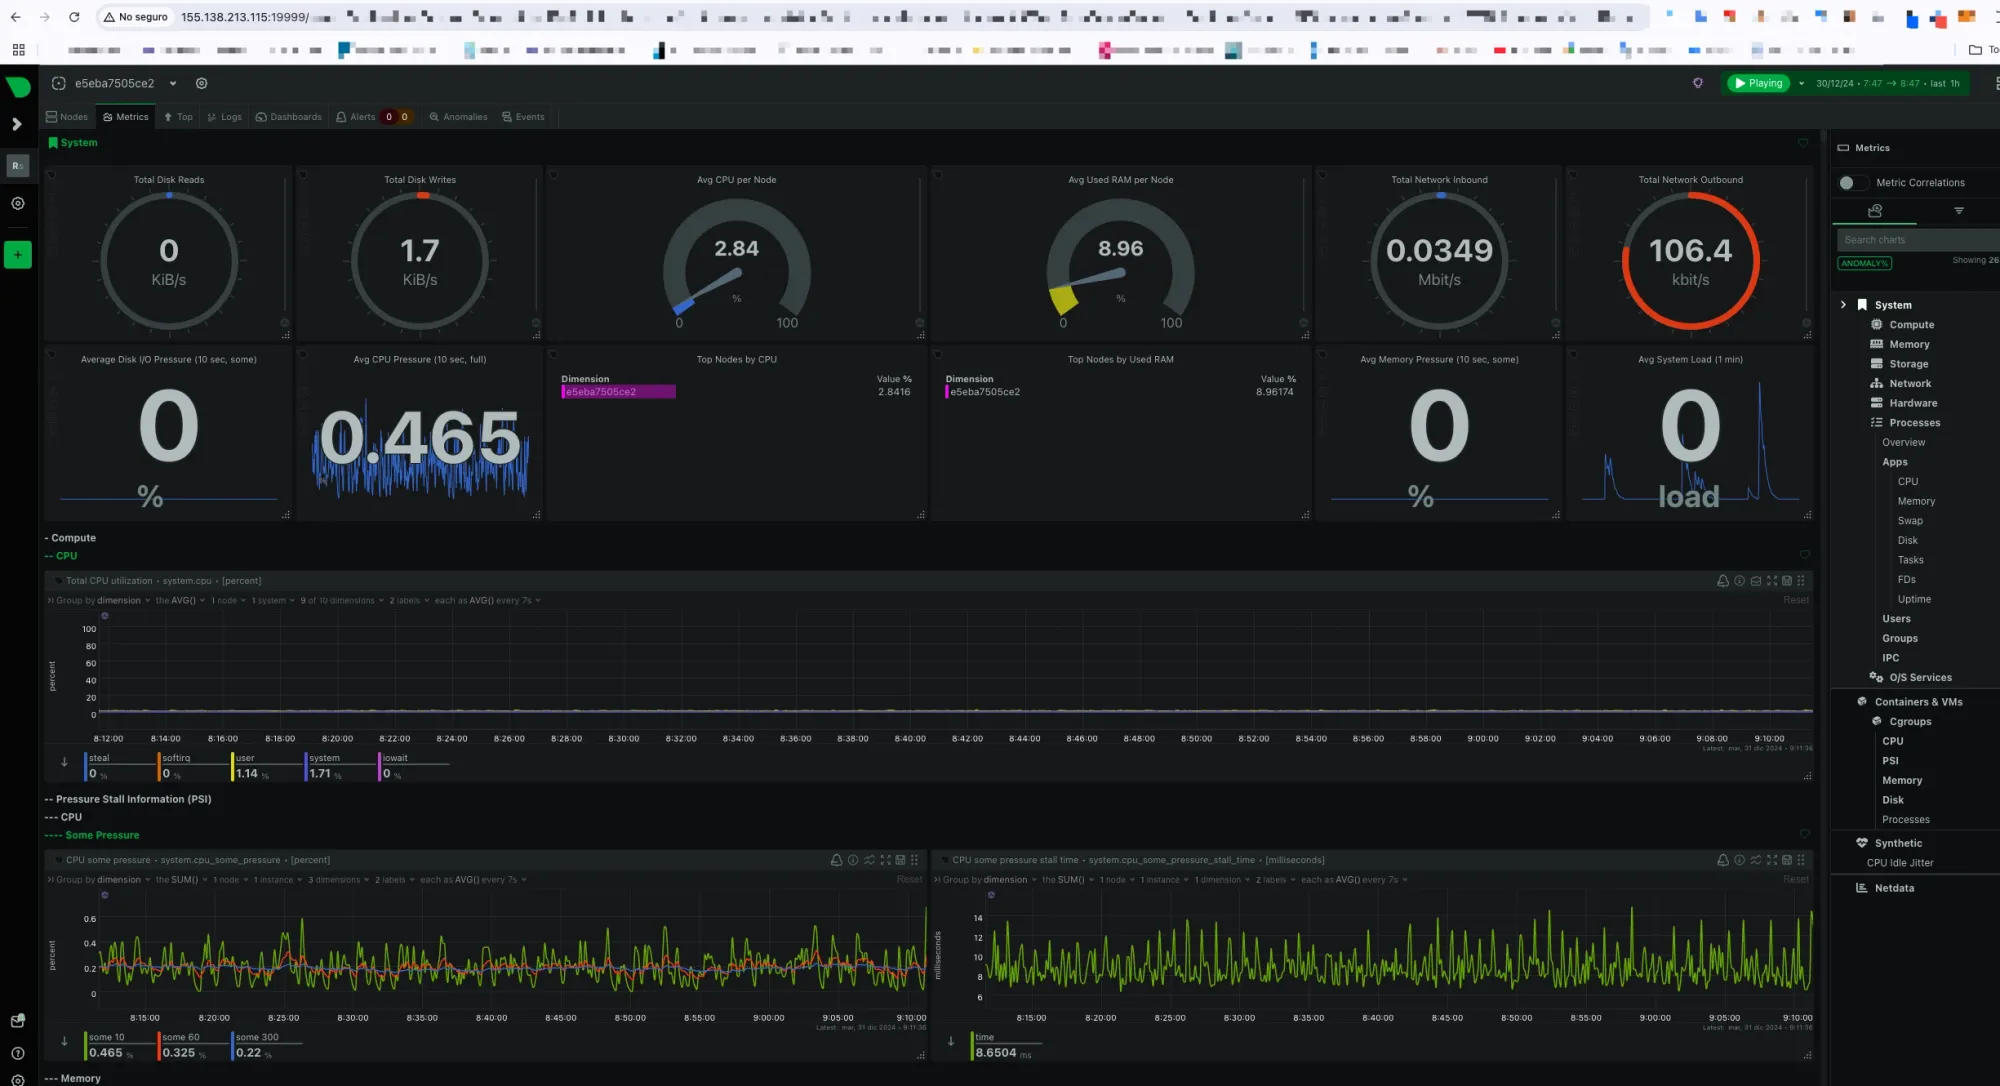2000x1086 pixels.
Task: Click the purple lightbulb insights icon
Action: point(1697,83)
